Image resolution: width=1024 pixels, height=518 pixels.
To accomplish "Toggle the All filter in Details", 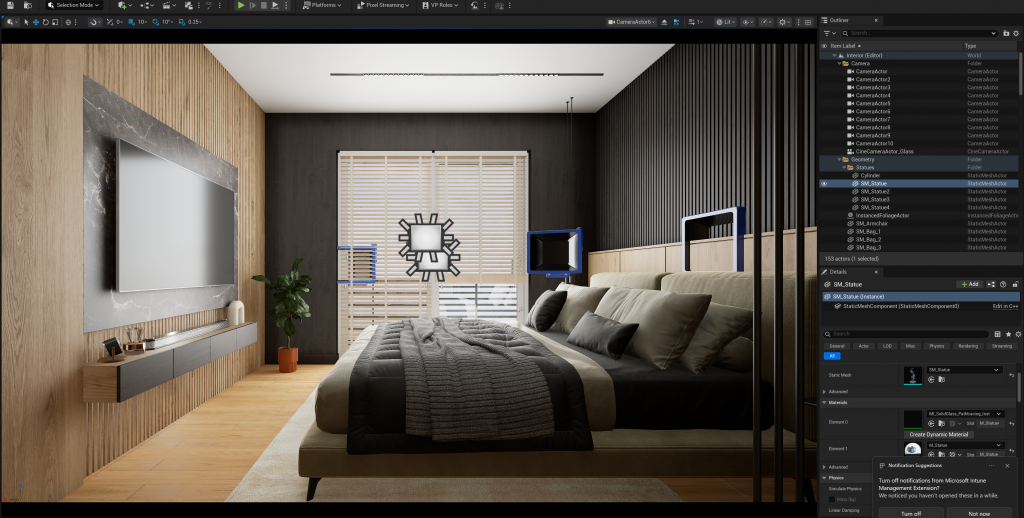I will [x=832, y=356].
